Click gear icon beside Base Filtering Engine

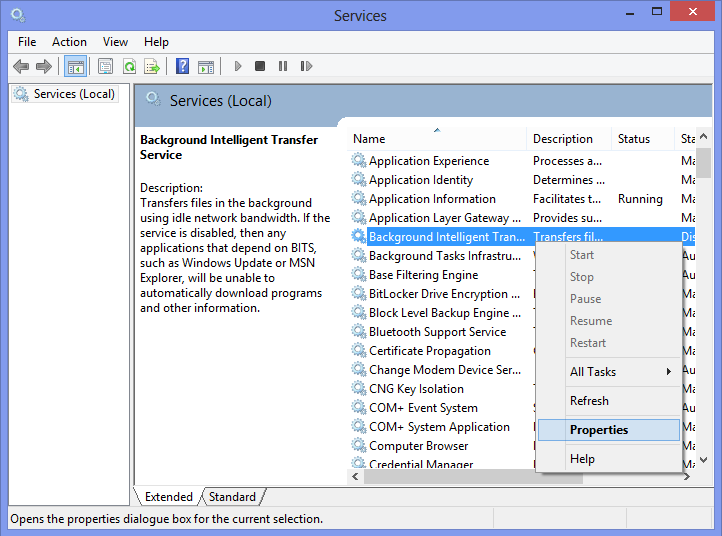[x=359, y=274]
